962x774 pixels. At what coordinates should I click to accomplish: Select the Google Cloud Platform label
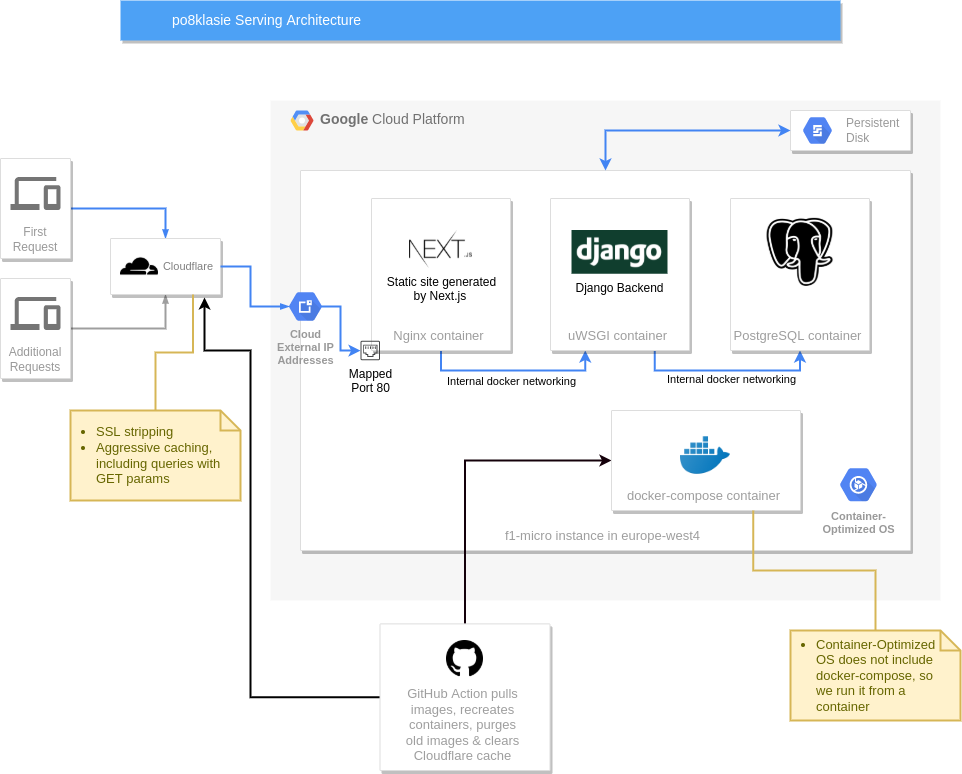(x=392, y=119)
